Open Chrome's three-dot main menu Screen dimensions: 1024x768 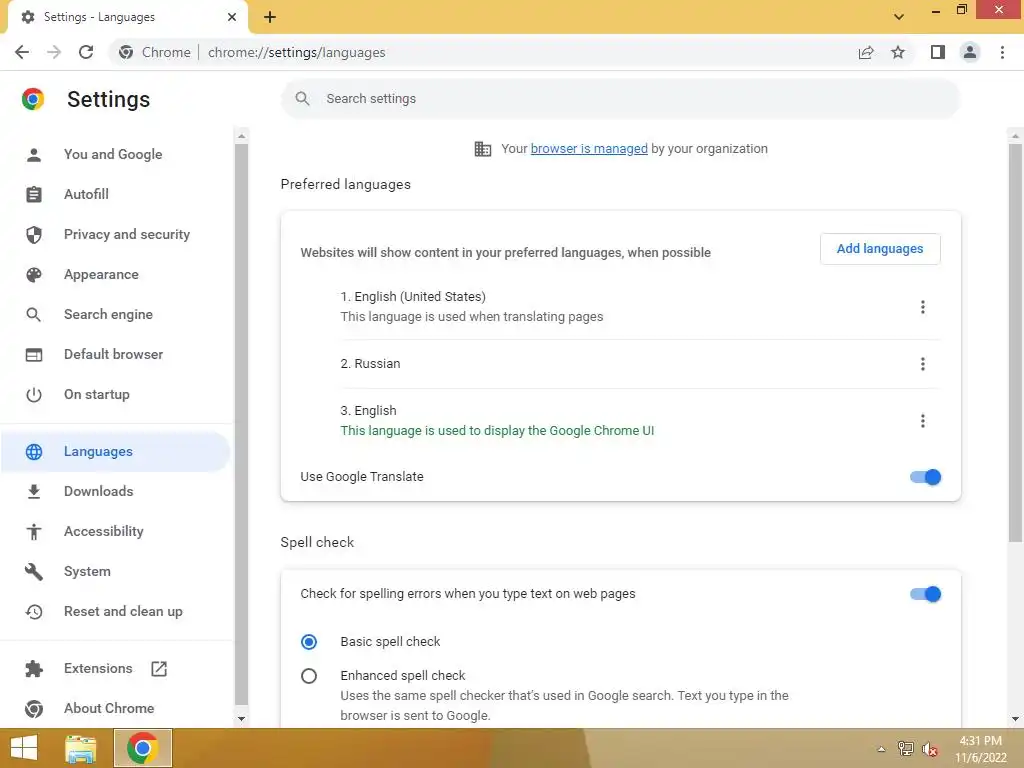click(x=1002, y=52)
